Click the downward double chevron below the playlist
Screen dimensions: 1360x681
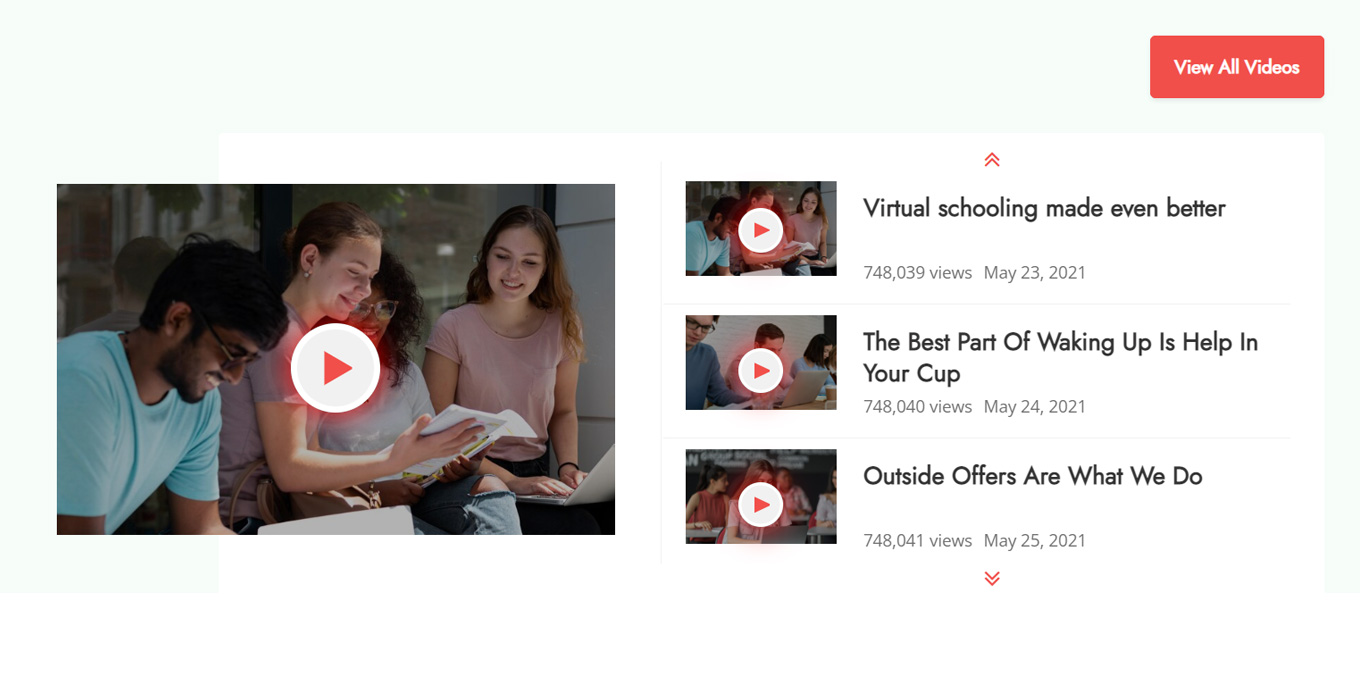coord(991,577)
